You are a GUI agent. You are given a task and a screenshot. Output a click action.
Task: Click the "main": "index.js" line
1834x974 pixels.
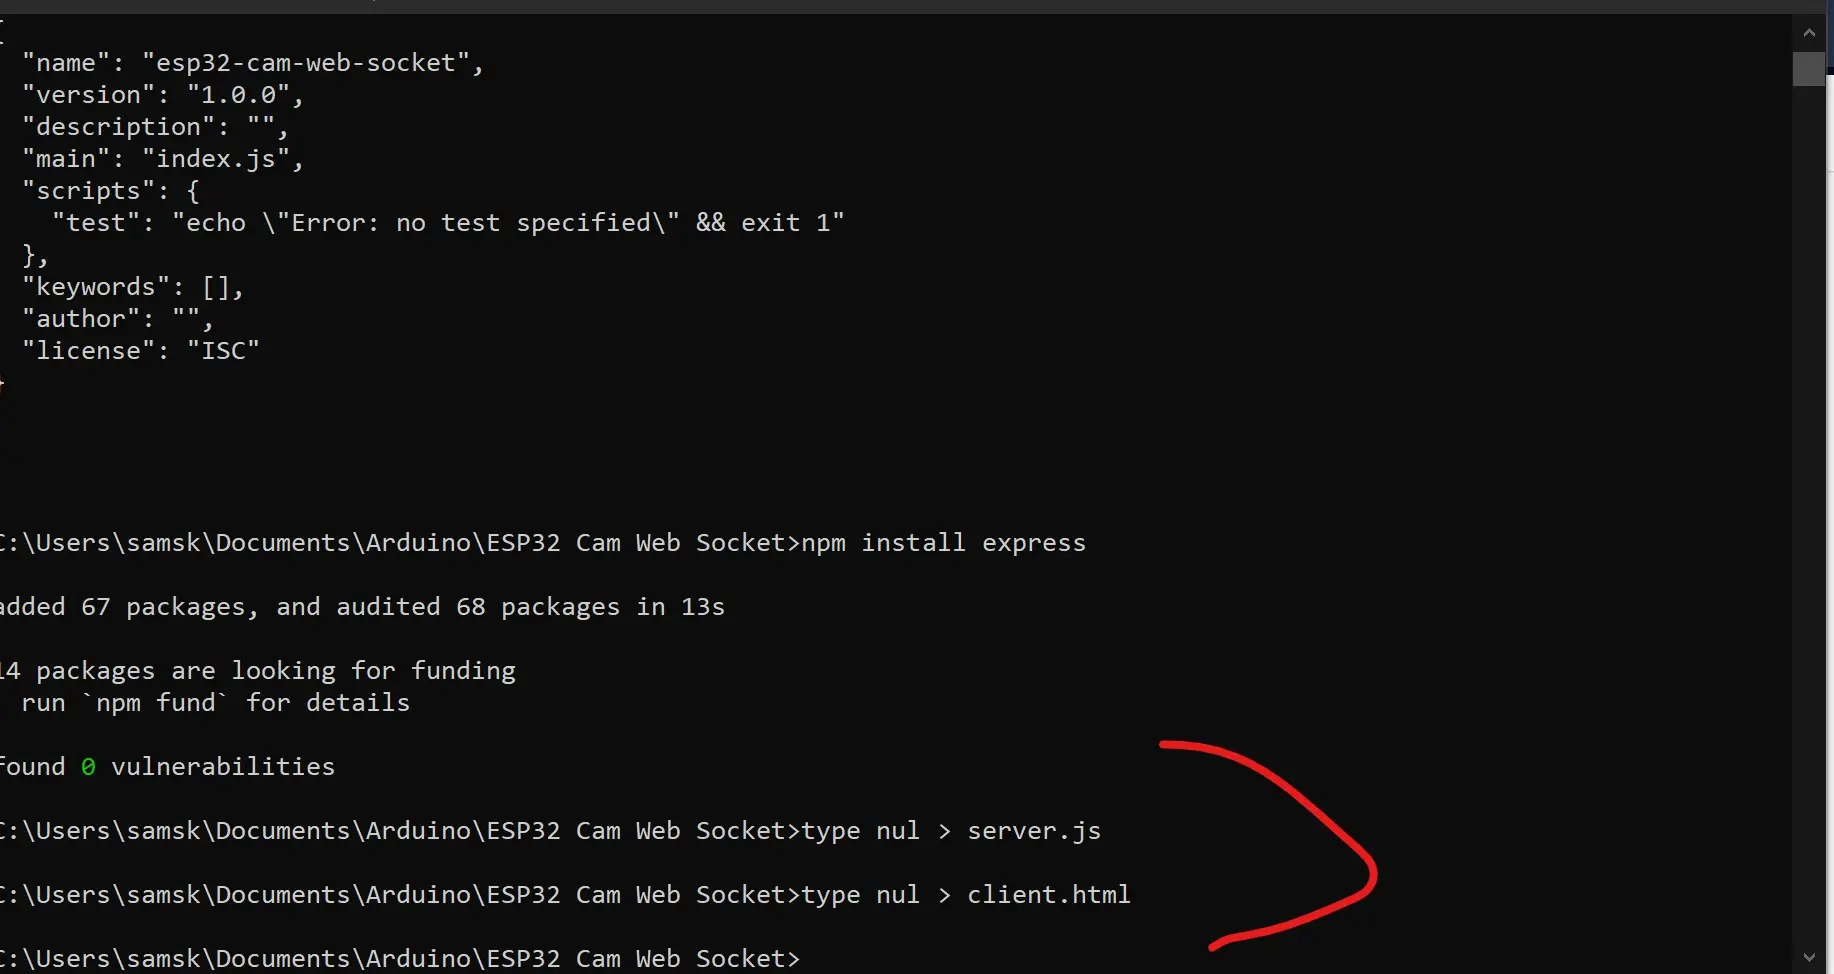click(163, 159)
